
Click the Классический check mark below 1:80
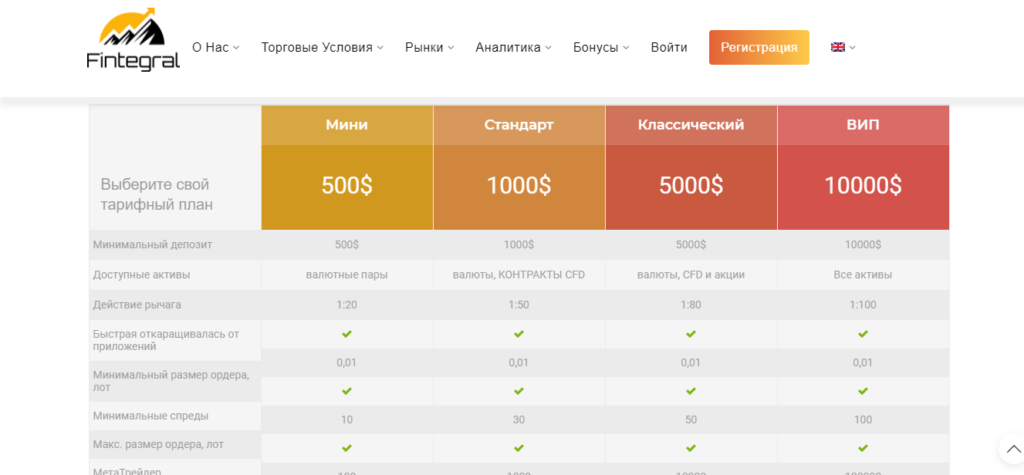[691, 334]
